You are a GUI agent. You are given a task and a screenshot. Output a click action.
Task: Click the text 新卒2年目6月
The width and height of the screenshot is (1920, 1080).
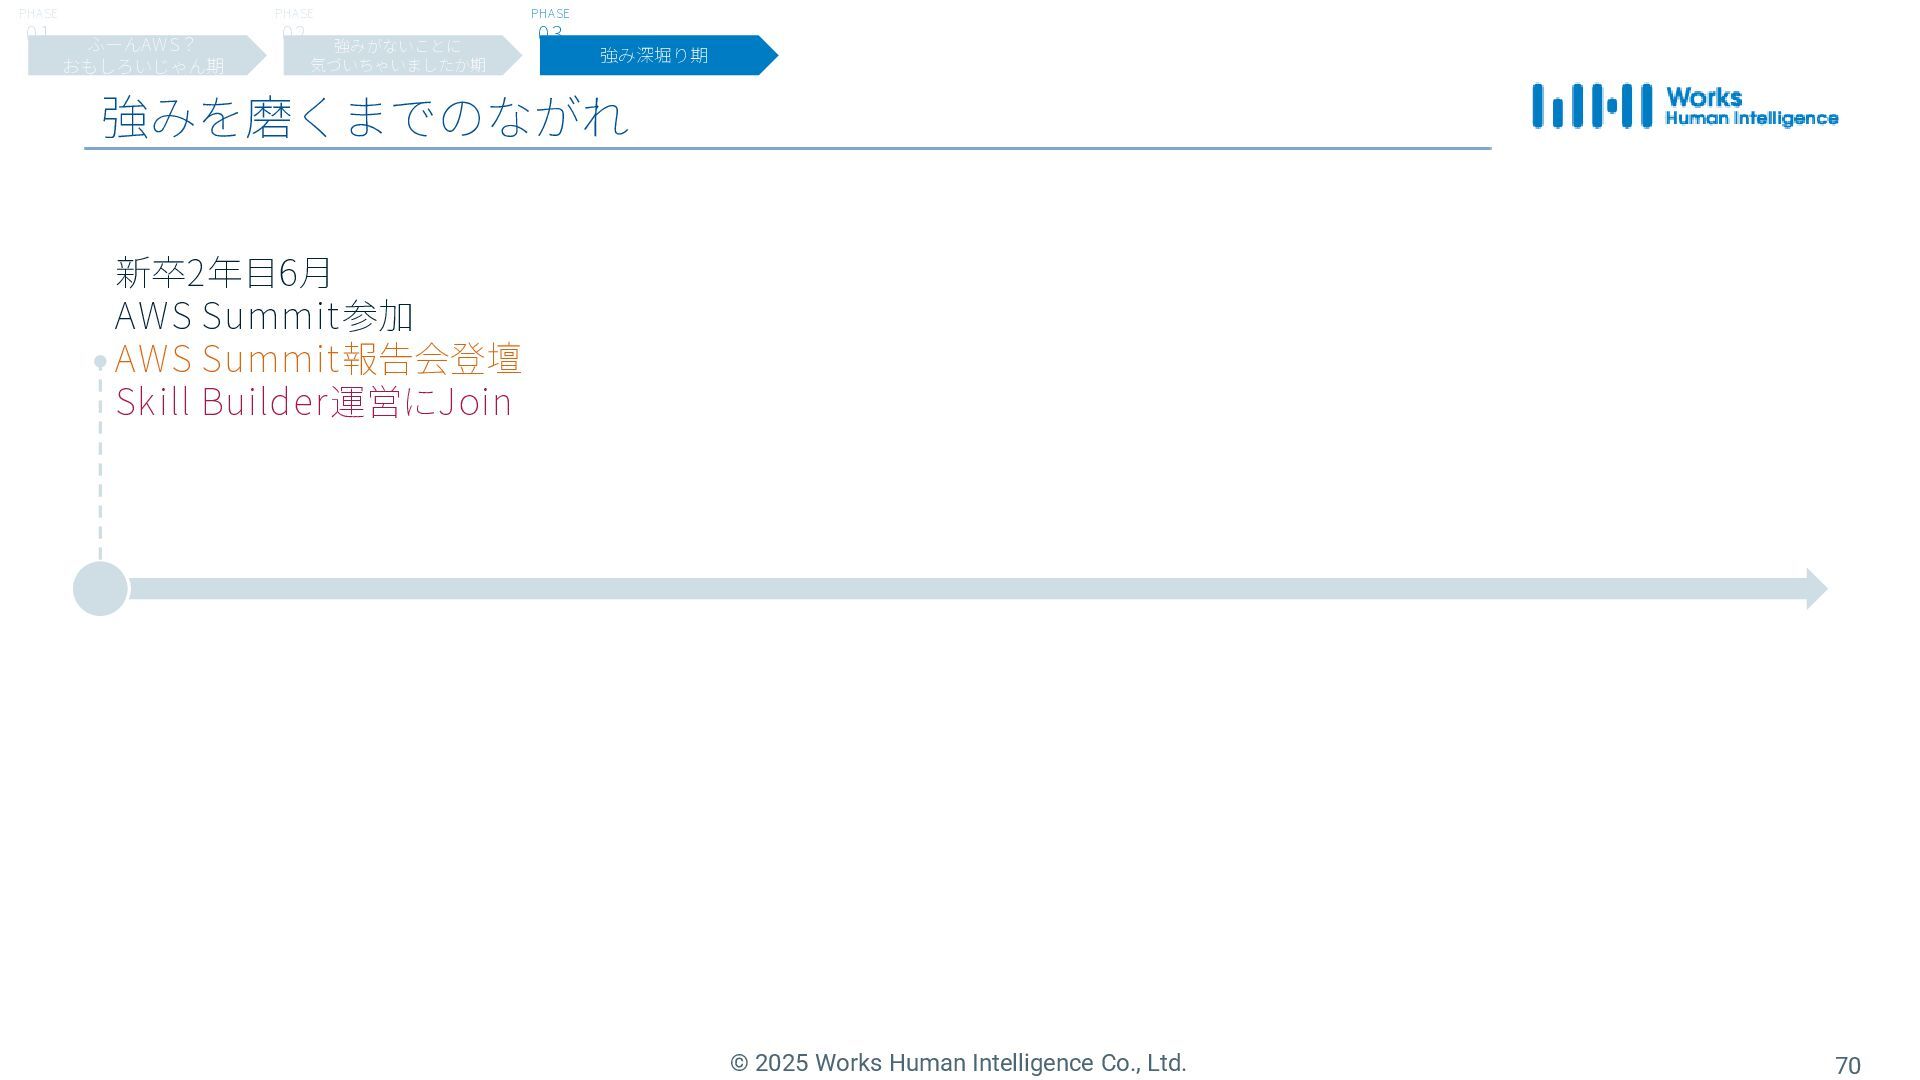(223, 272)
